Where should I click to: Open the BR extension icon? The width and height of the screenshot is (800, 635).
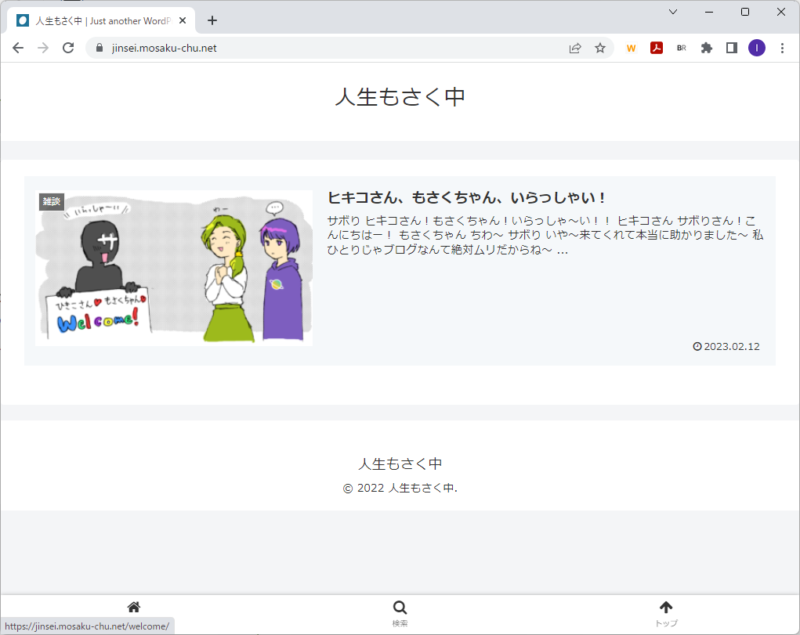click(680, 47)
